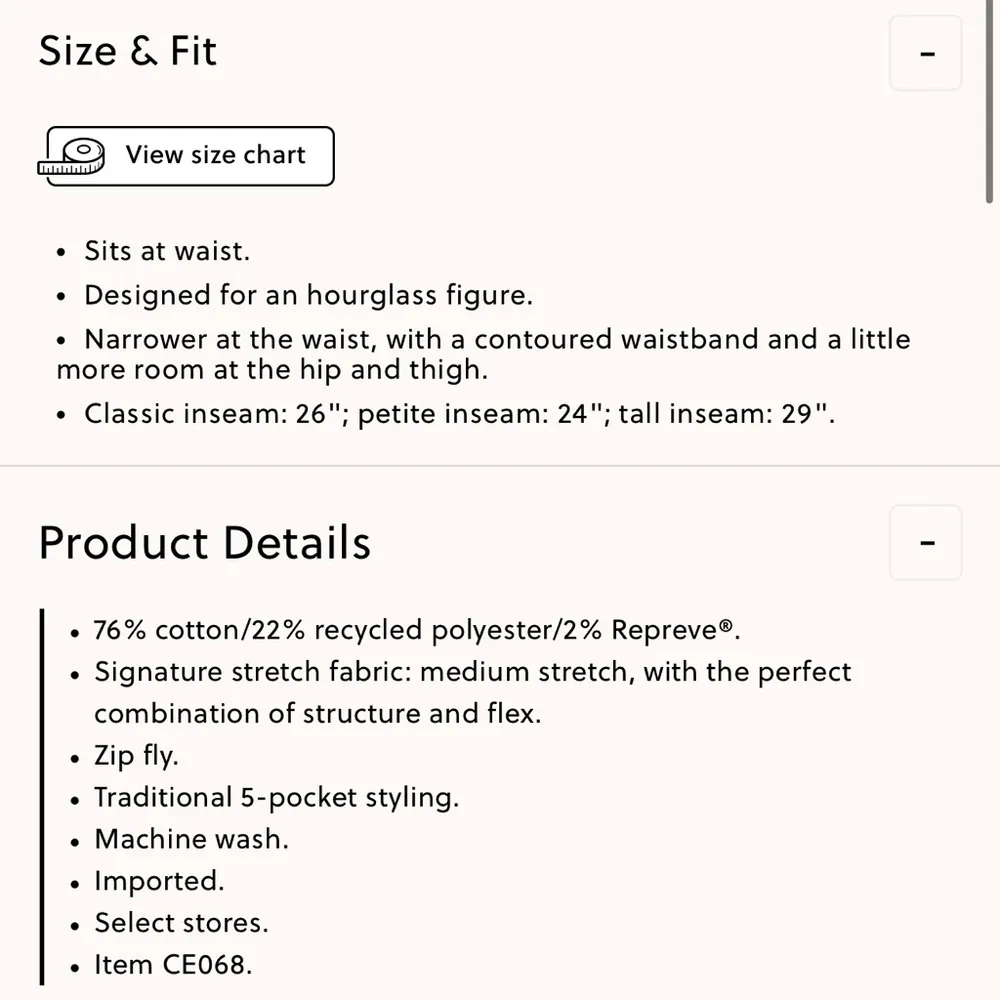This screenshot has width=1000, height=1000.
Task: Select the Product Details heading
Action: point(204,542)
